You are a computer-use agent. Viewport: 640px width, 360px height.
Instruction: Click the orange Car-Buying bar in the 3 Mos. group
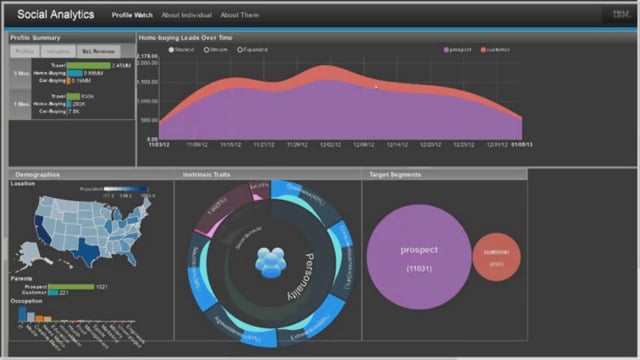(69, 81)
